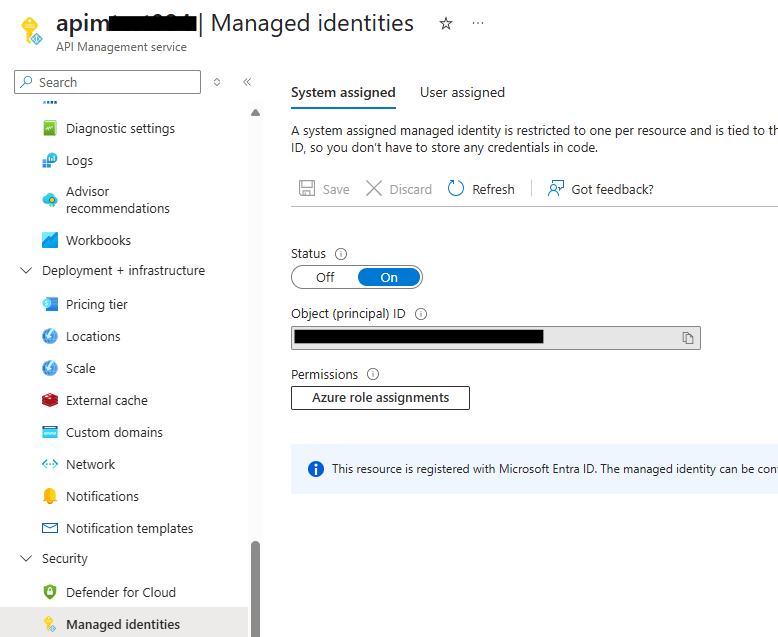778x637 pixels.
Task: Click the API Management key icon in header
Action: click(31, 31)
